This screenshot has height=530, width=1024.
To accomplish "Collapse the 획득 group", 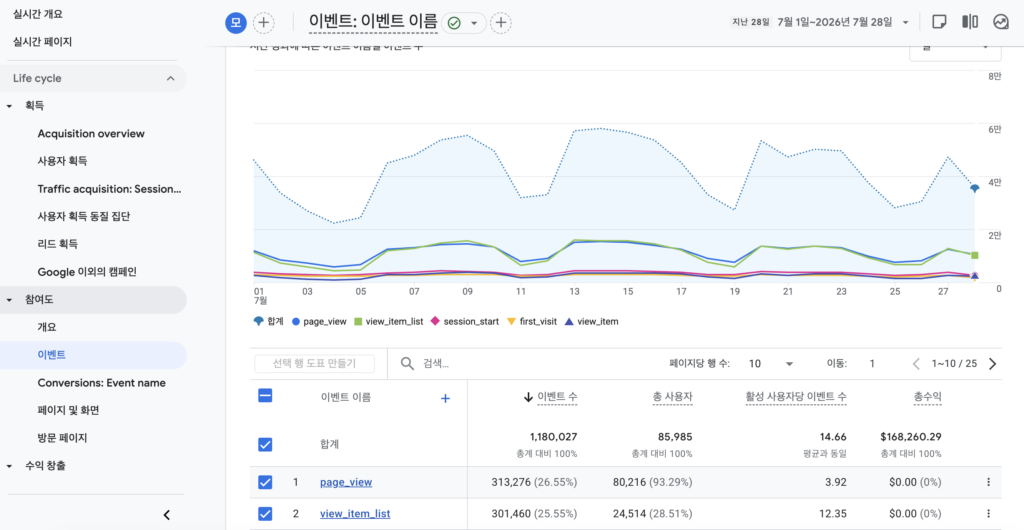I will pyautogui.click(x=9, y=106).
